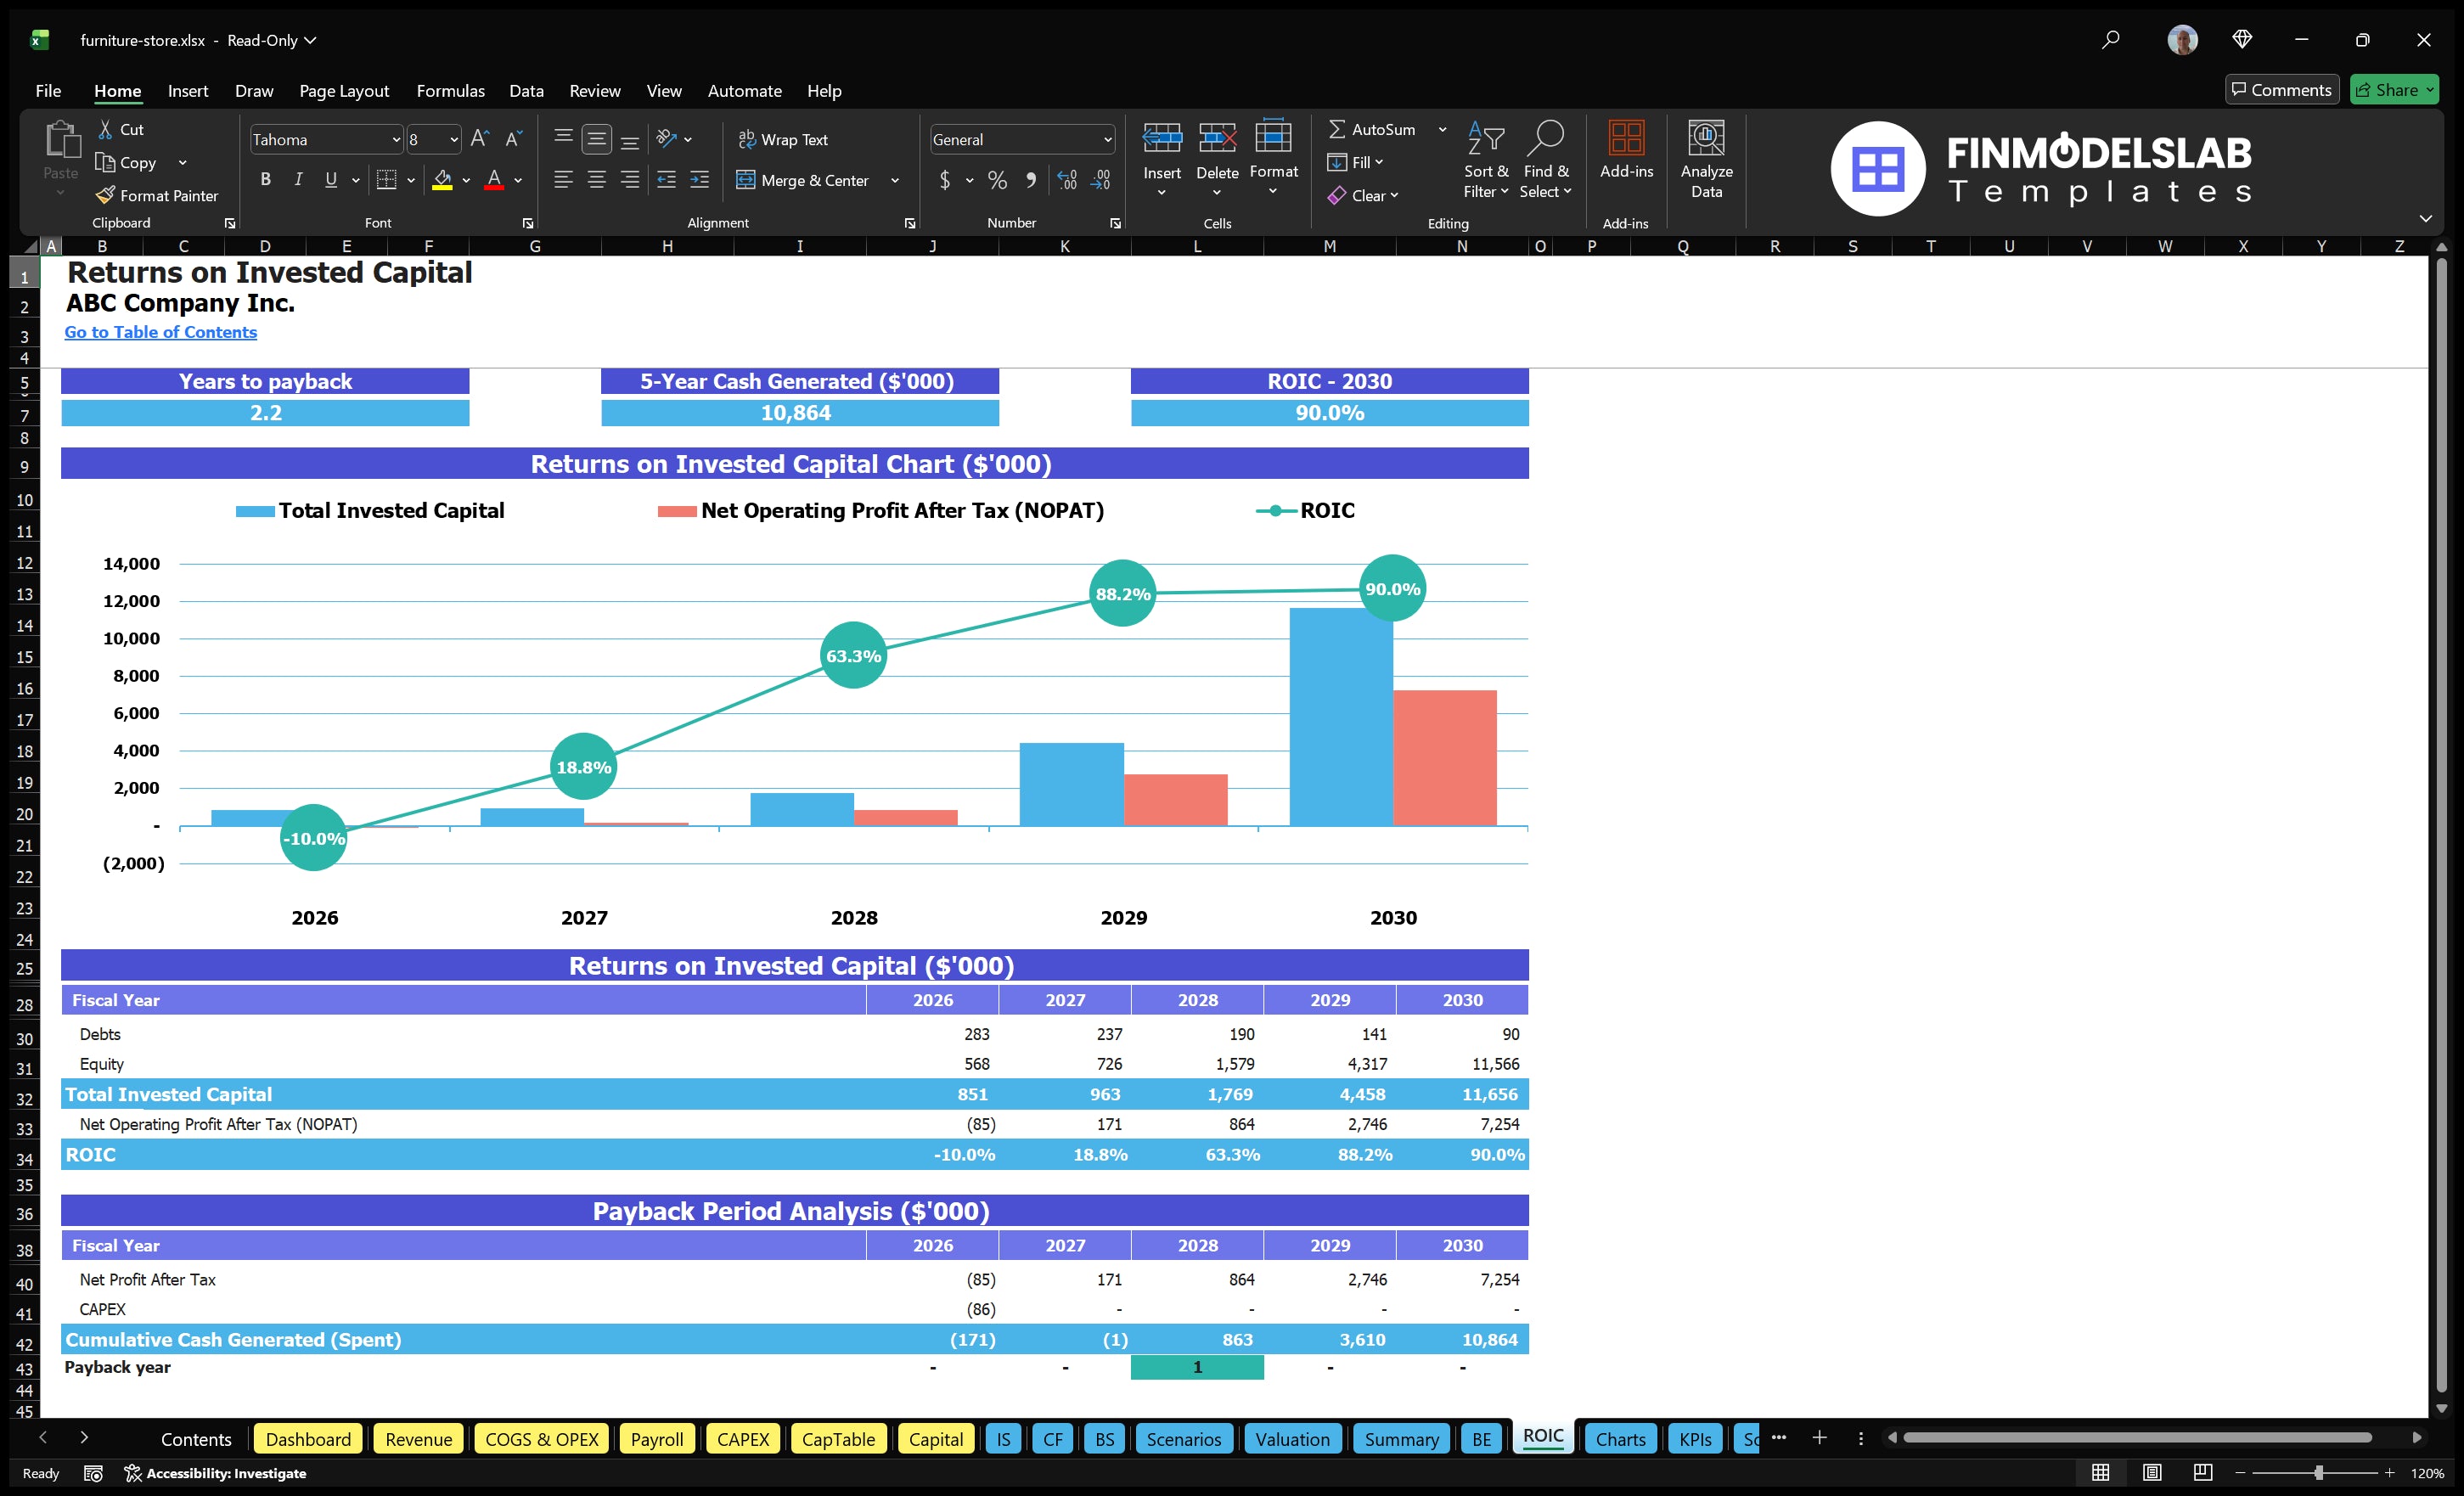Screen dimensions: 2464x1496
Task: Select the Format Painter tool
Action: pos(157,195)
